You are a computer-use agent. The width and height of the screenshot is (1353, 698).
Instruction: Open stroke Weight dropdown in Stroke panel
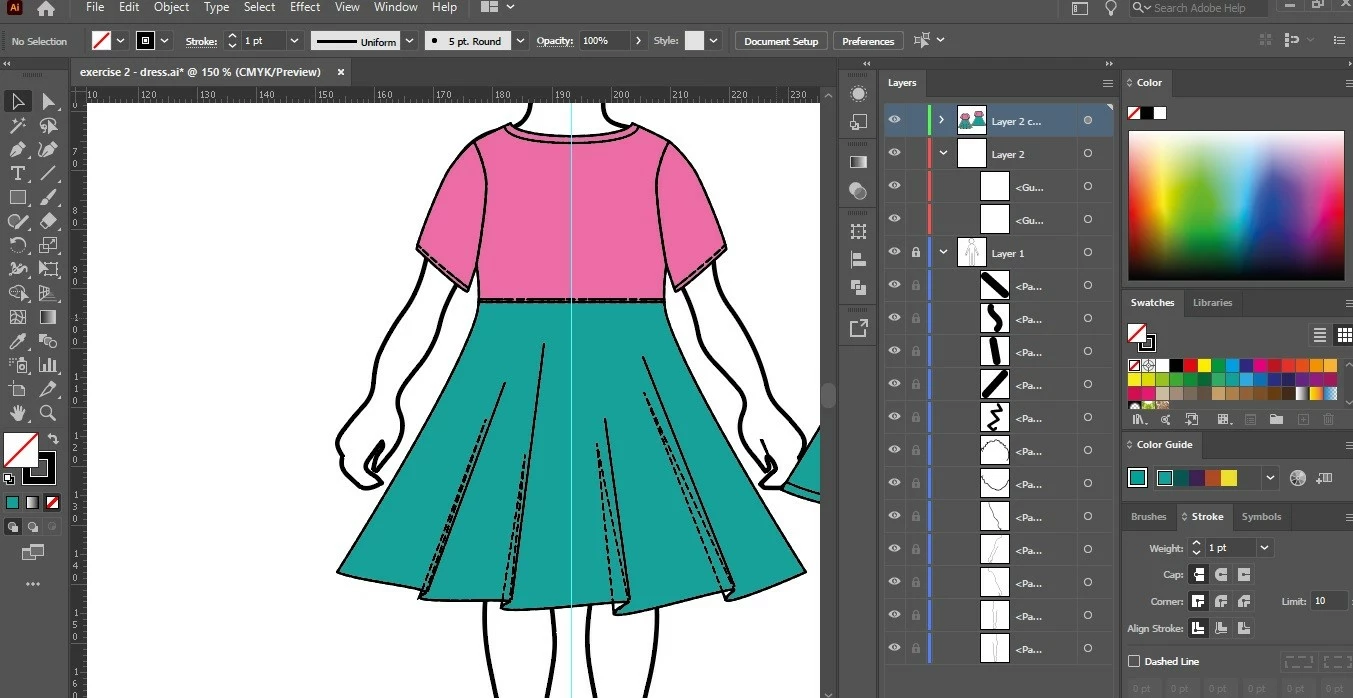click(x=1265, y=548)
